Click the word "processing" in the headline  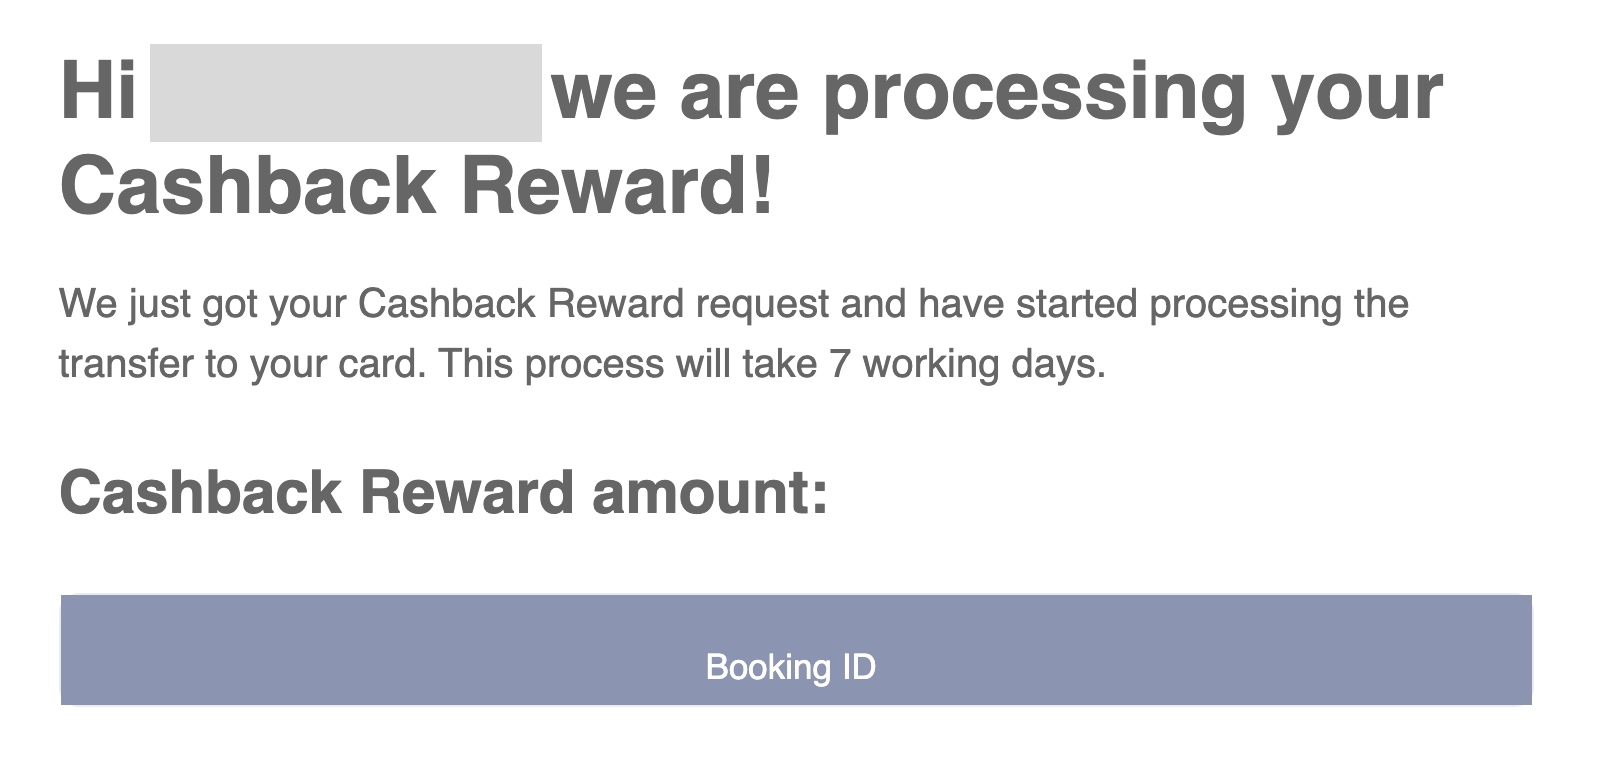tap(1033, 93)
